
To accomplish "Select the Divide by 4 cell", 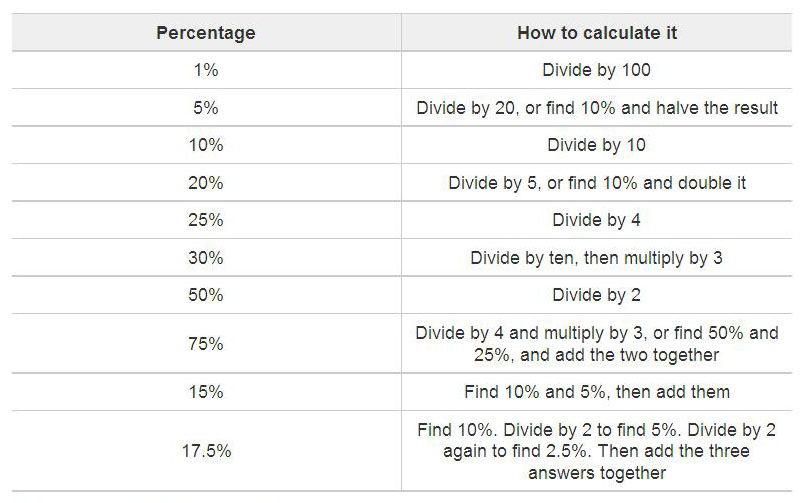I will pyautogui.click(x=596, y=220).
